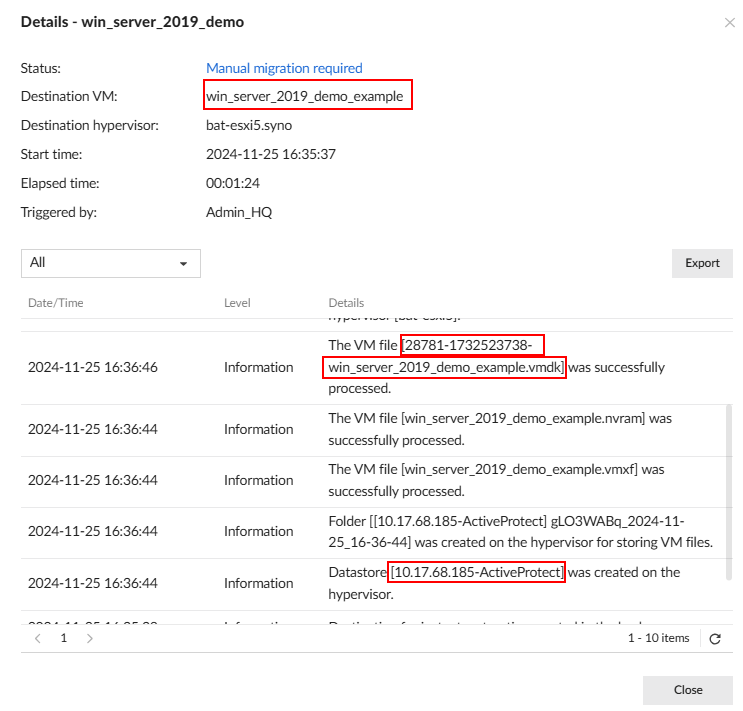
Task: Open the All log level dropdown
Action: 110,263
